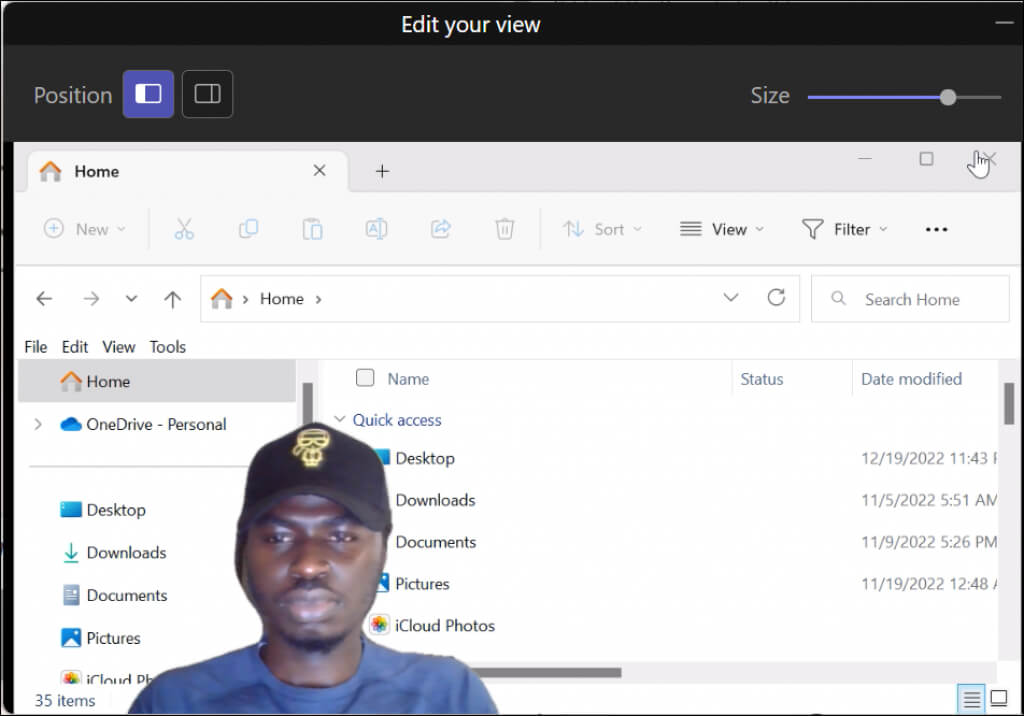Select Downloads in Quick access list
Image resolution: width=1024 pixels, height=716 pixels.
click(435, 500)
